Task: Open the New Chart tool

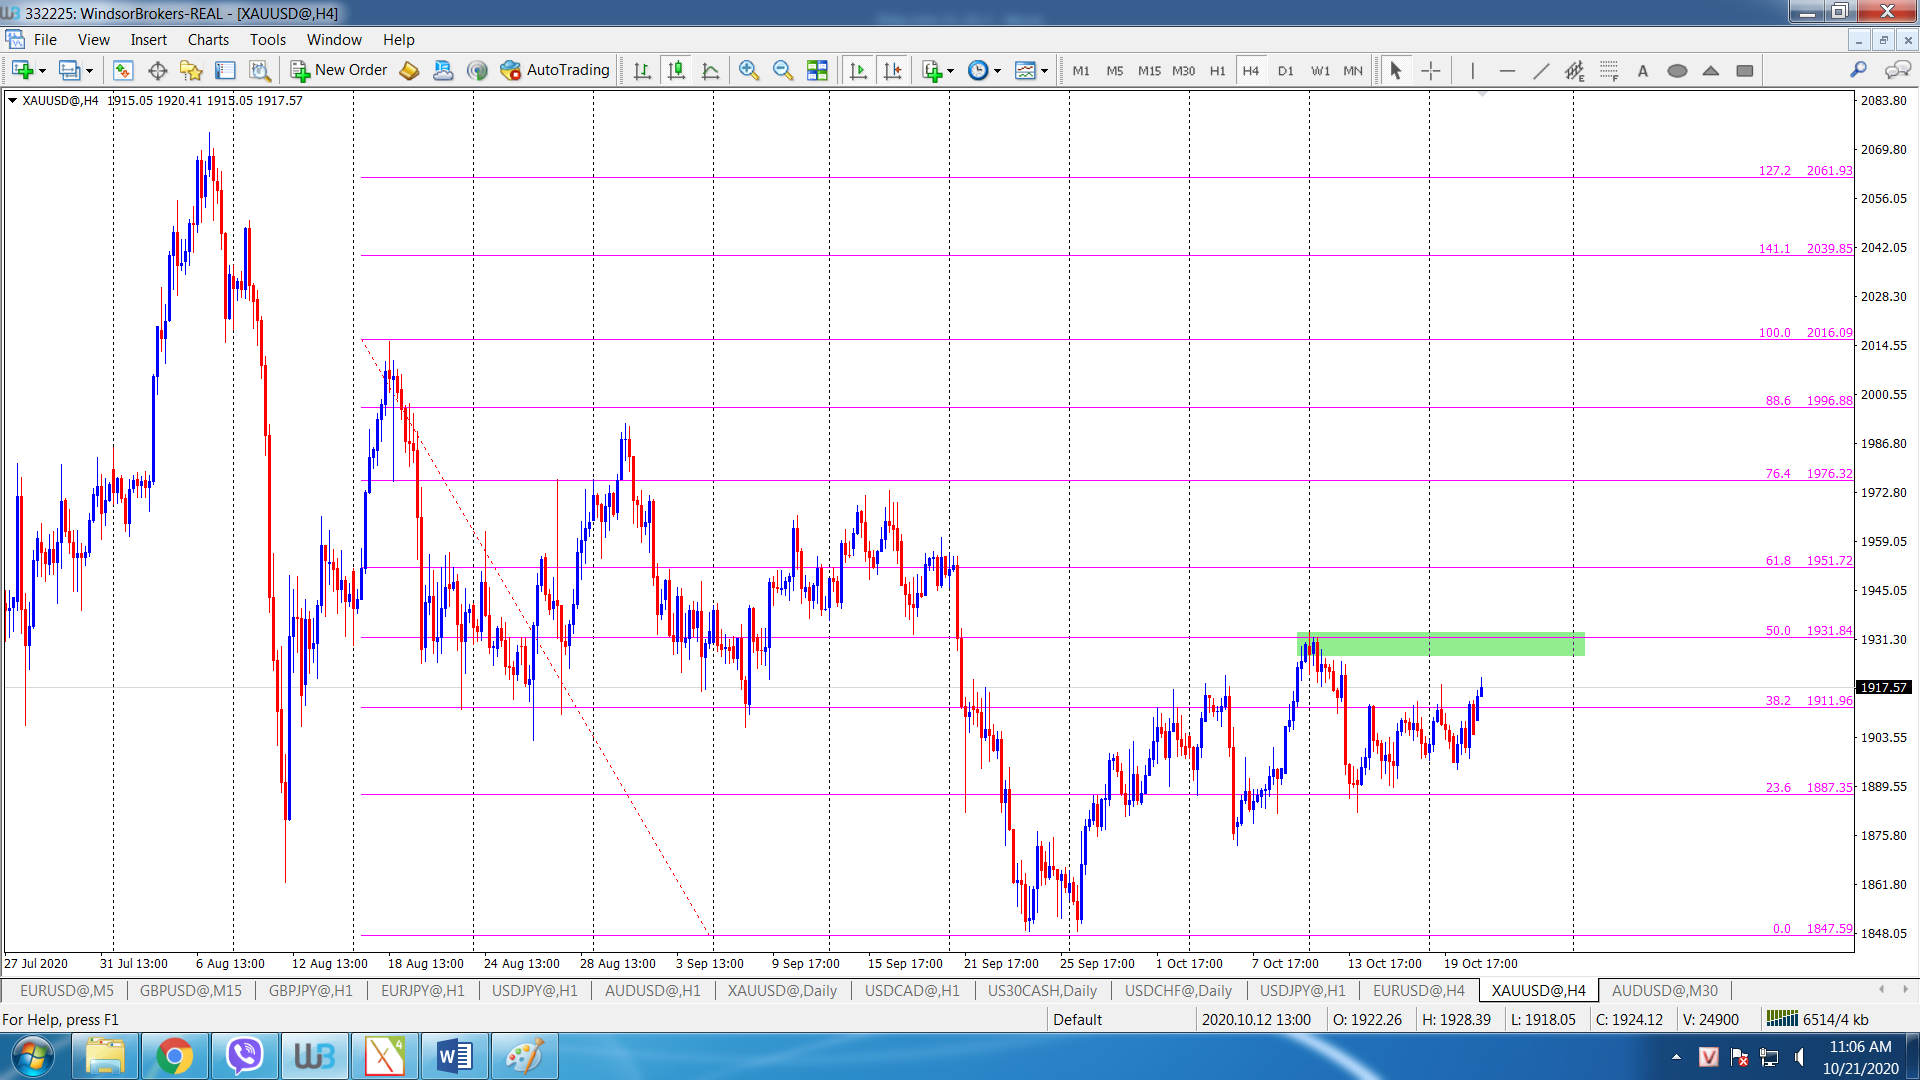Action: point(22,70)
